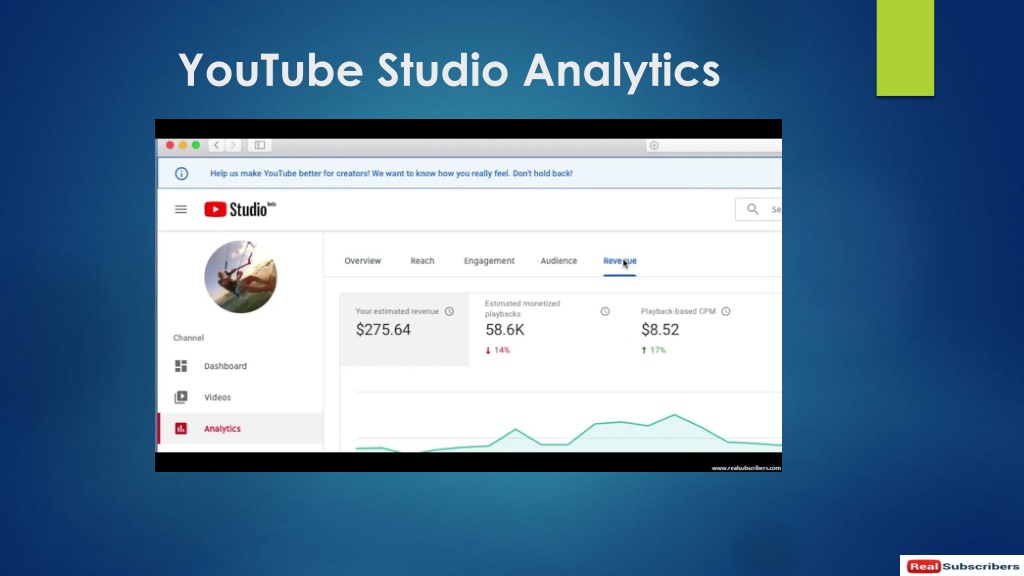The height and width of the screenshot is (576, 1024).
Task: Select the Audience tab
Action: [558, 261]
